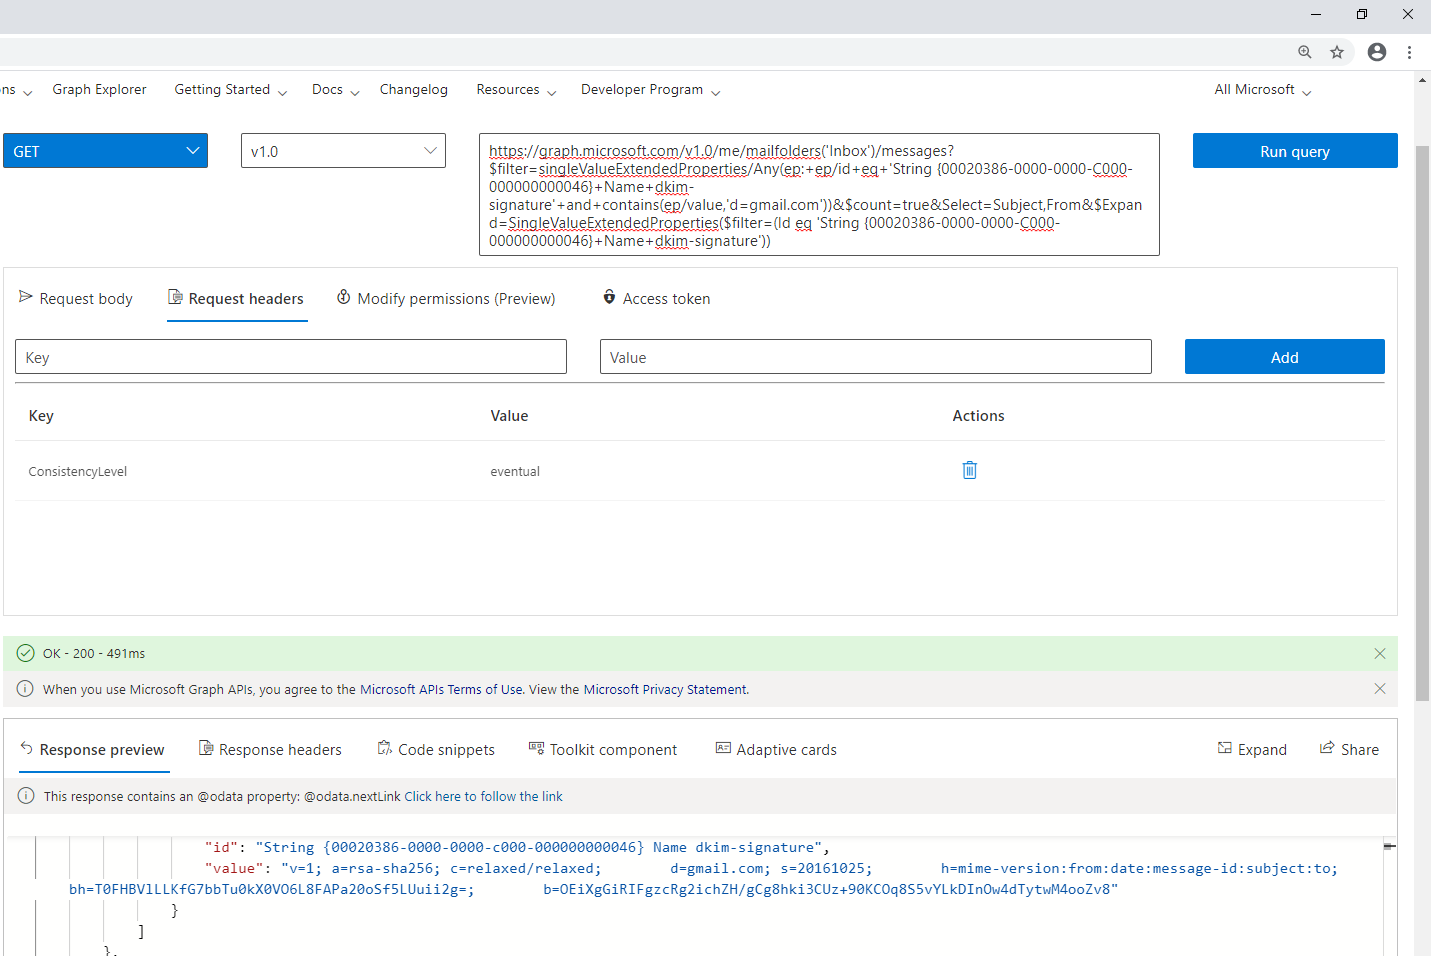Open the Response headers tab
Image resolution: width=1431 pixels, height=956 pixels.
pos(270,750)
